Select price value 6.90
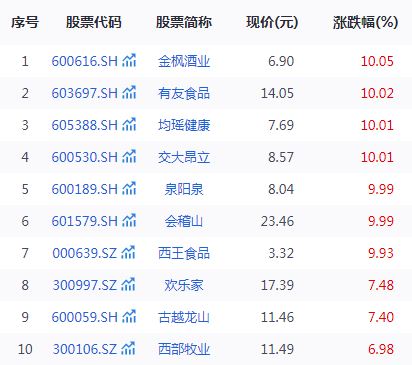This screenshot has height=365, width=412. pos(281,61)
